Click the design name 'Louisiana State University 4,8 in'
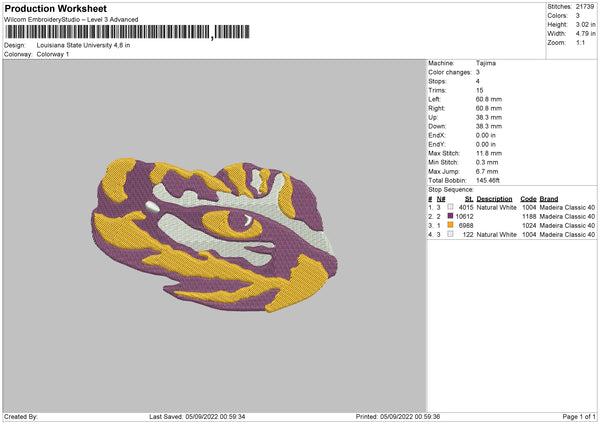Viewport: 600px width, 424px height. pos(83,45)
